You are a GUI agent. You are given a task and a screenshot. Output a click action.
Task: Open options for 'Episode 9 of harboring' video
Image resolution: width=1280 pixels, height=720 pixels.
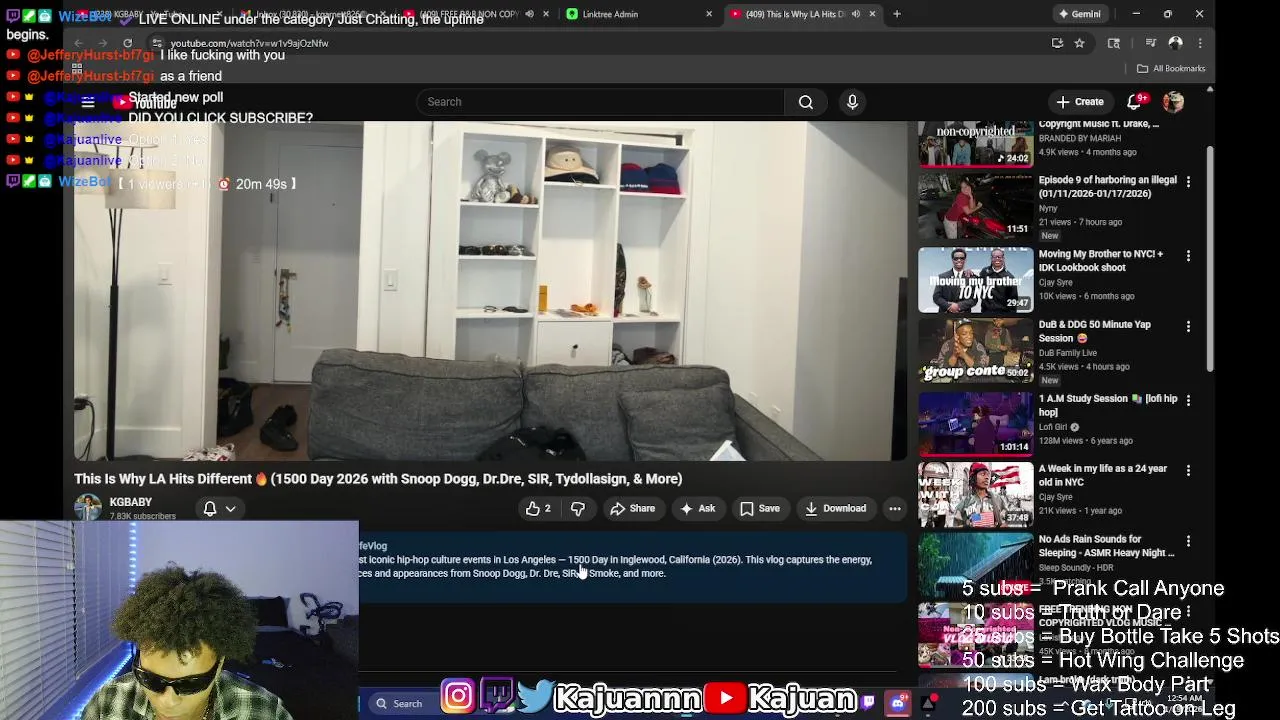pos(1188,181)
